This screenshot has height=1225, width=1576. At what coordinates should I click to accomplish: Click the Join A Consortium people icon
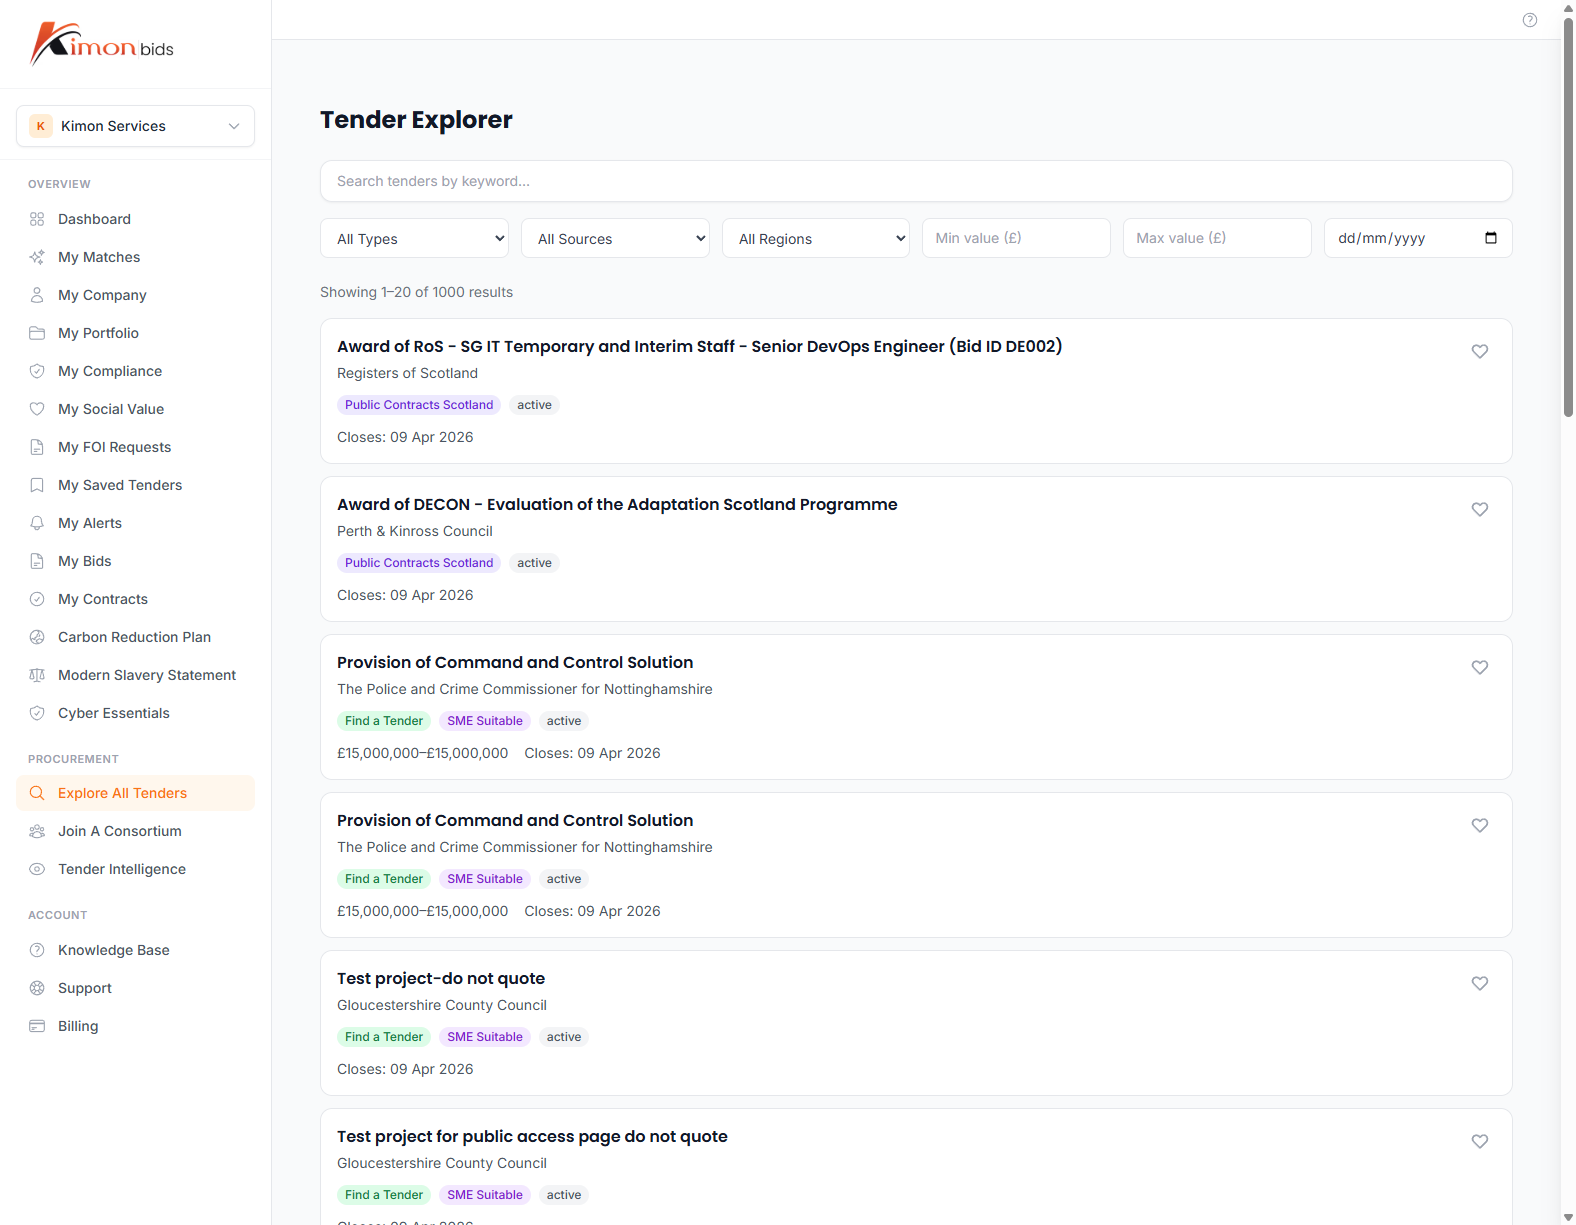[x=37, y=831]
